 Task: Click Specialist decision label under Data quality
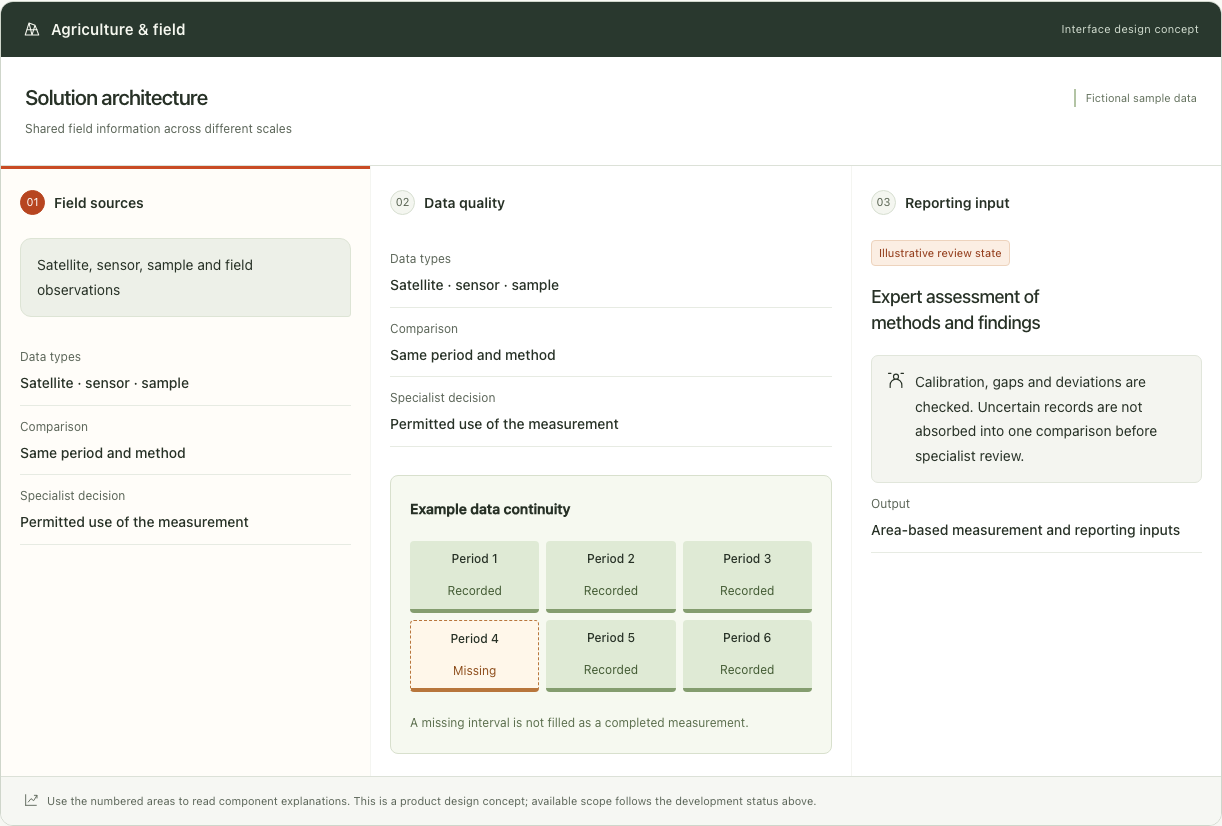(442, 398)
